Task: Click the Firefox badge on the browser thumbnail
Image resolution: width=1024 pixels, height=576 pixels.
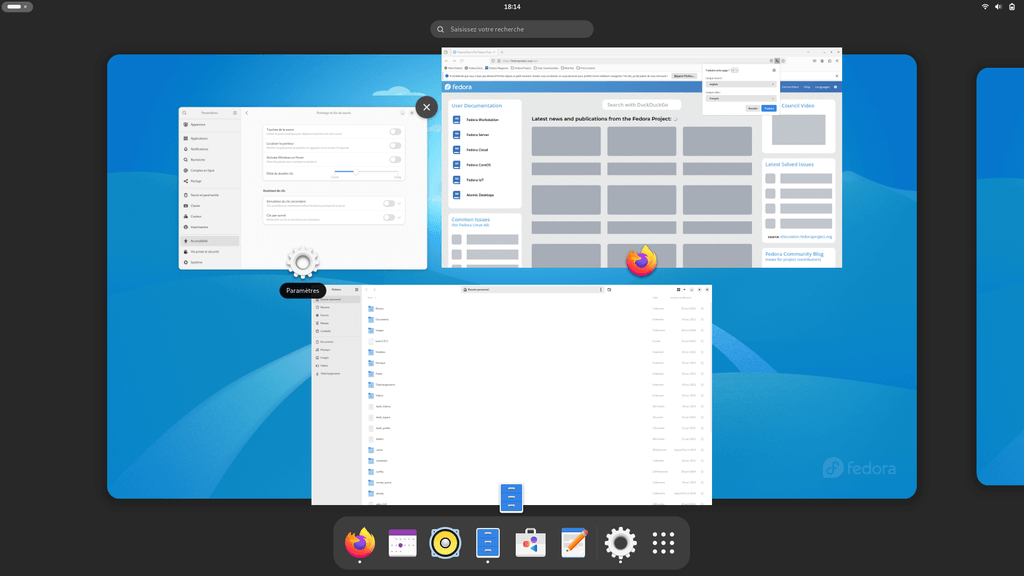Action: pyautogui.click(x=641, y=261)
